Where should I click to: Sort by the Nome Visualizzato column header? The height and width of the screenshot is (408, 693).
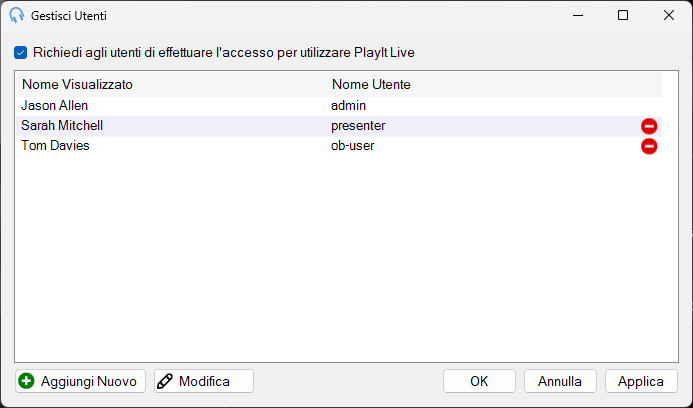pos(77,84)
